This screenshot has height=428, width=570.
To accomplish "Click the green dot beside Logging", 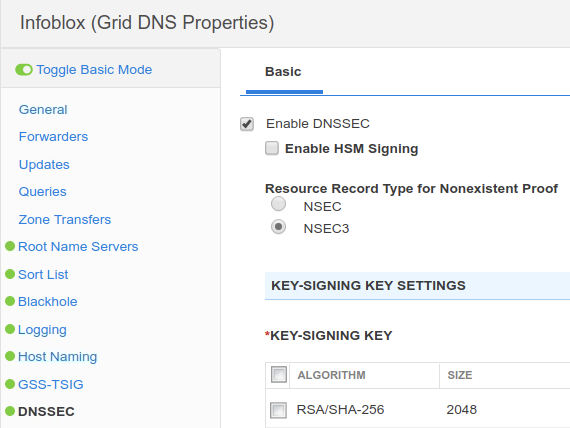I will tap(10, 329).
